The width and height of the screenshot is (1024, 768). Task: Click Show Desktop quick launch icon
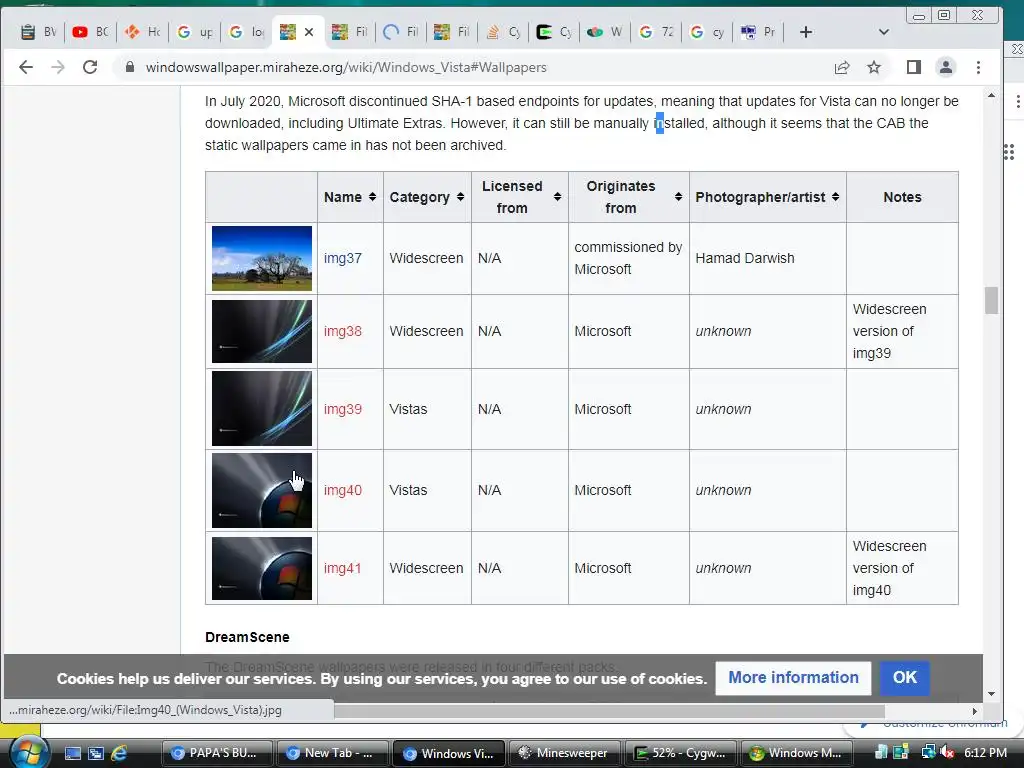pos(72,754)
